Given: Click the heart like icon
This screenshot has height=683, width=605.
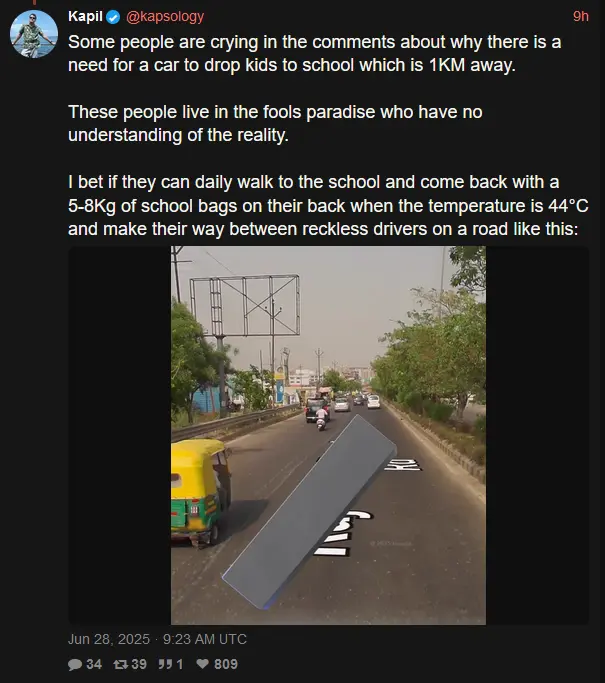Looking at the screenshot, I should [203, 664].
